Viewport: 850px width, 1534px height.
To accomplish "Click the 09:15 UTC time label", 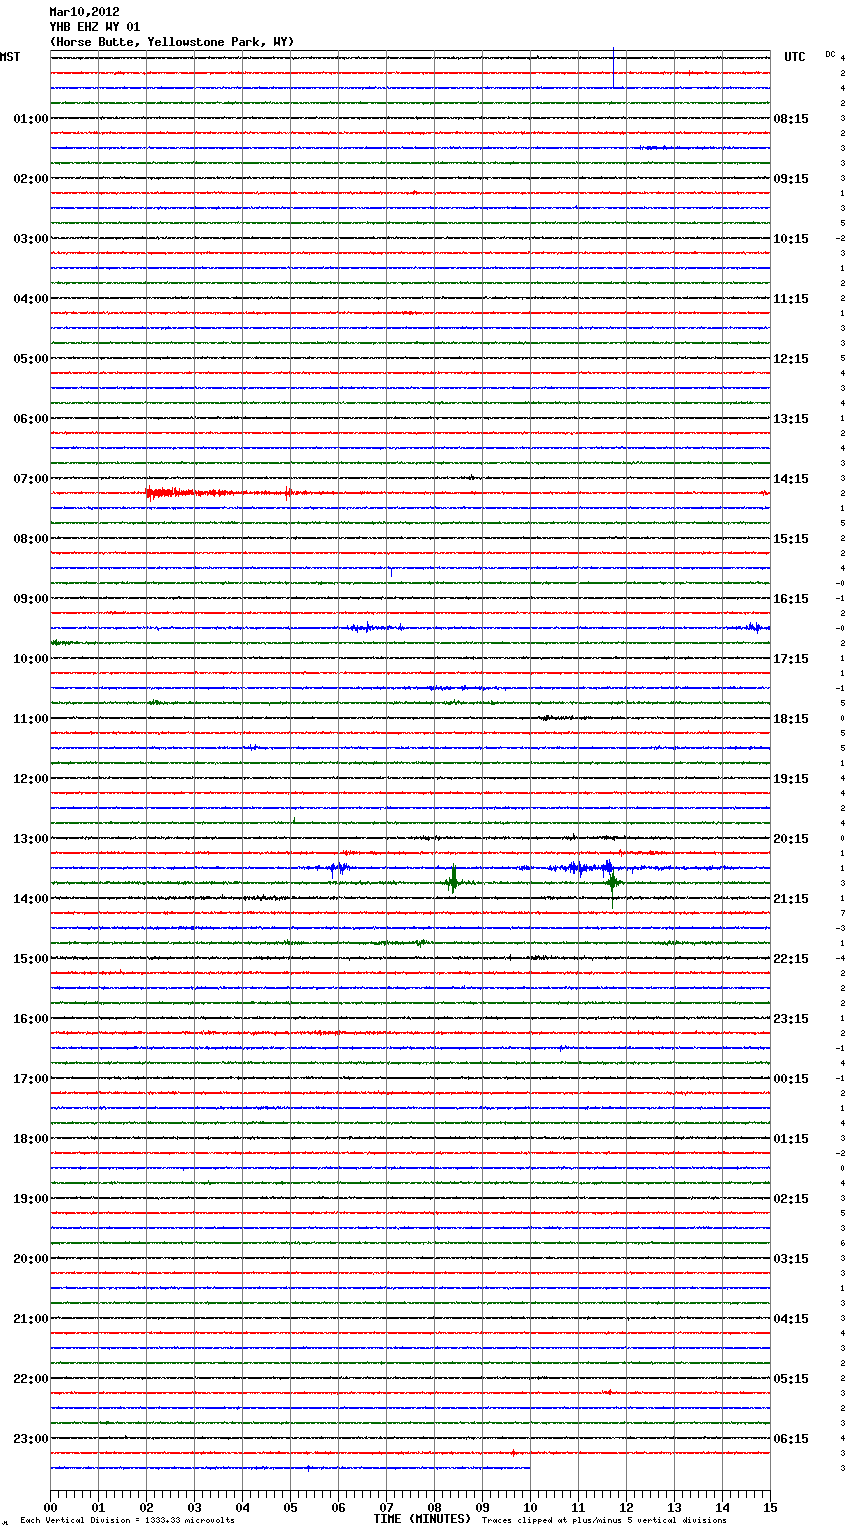I will [x=791, y=179].
